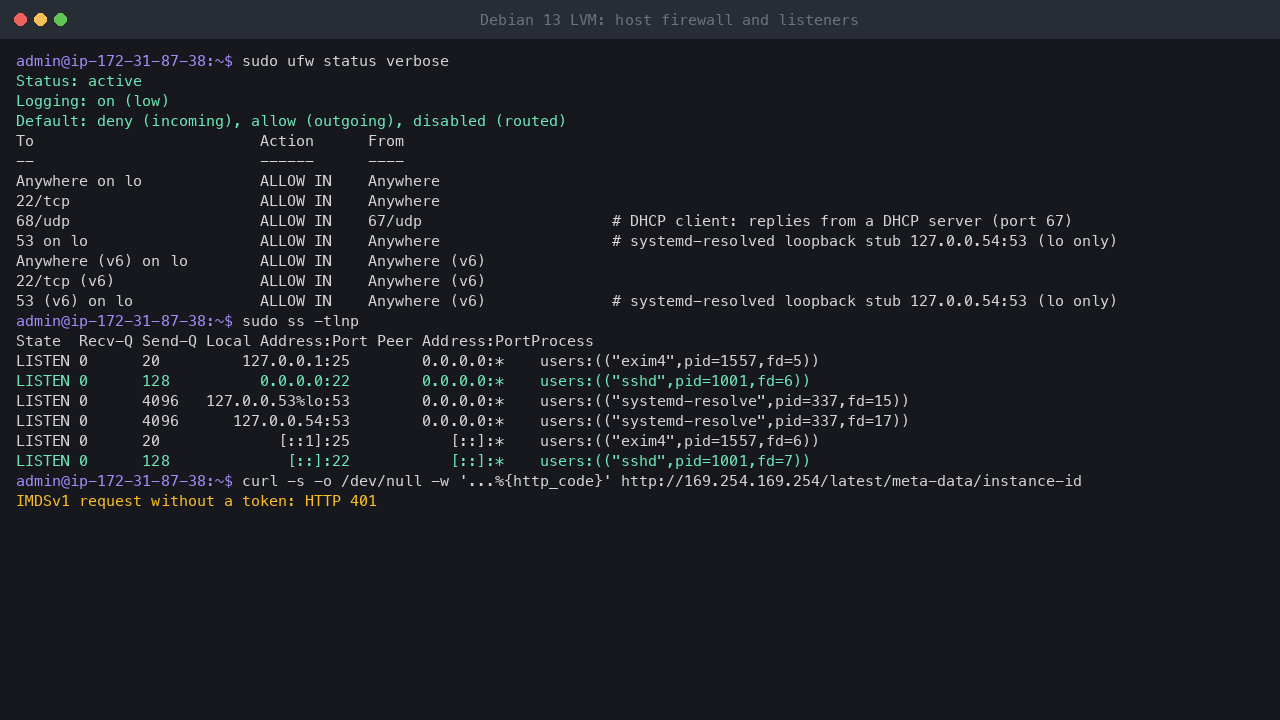Click the '127.0.0.53%lo:53' local address
Viewport: 1280px width, 720px height.
[278, 401]
